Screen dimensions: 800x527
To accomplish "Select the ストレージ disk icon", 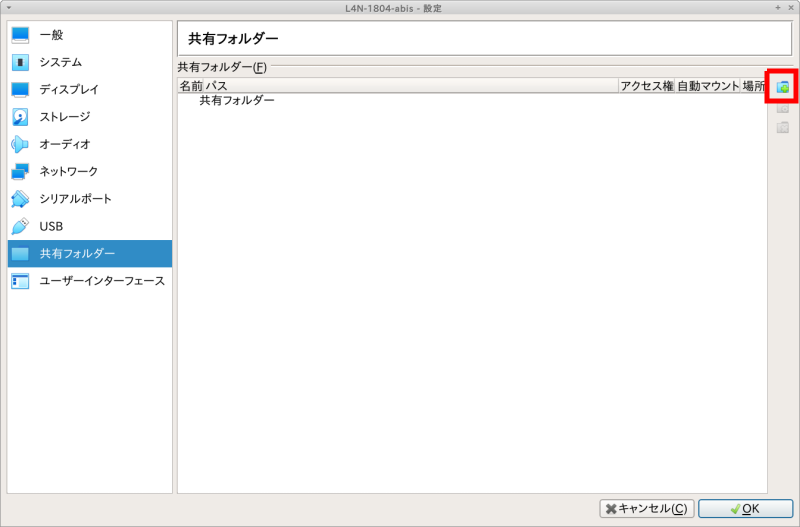I will tap(20, 117).
